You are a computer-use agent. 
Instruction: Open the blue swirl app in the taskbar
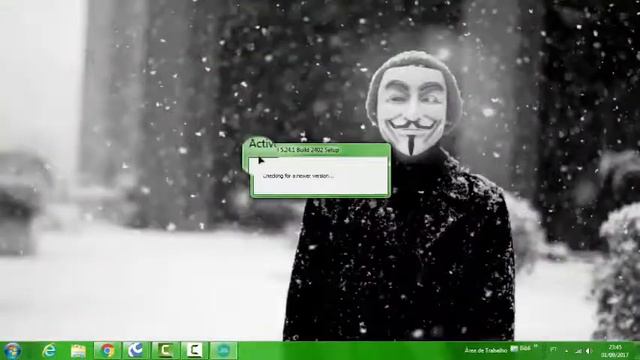[136, 351]
